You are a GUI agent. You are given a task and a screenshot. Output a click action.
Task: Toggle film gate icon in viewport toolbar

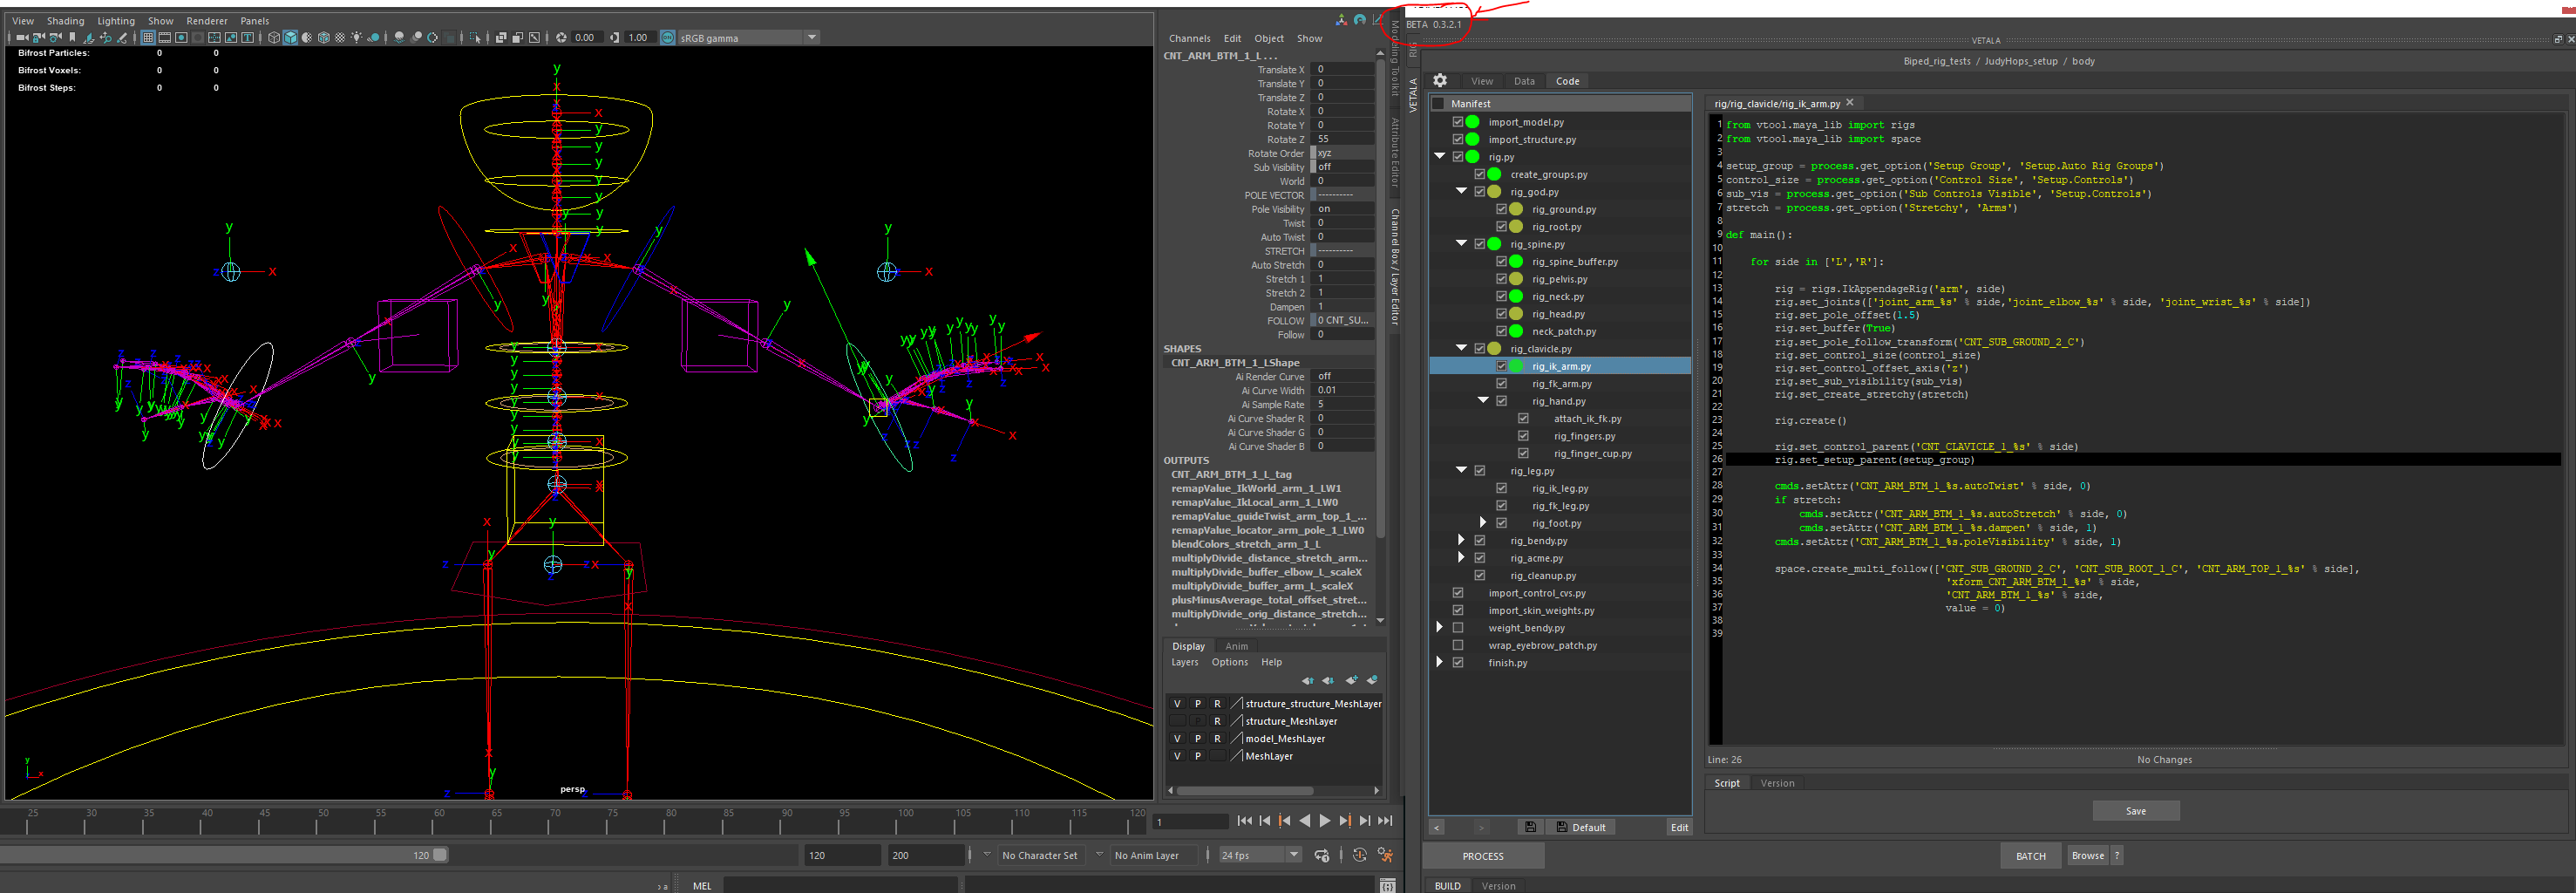(165, 38)
